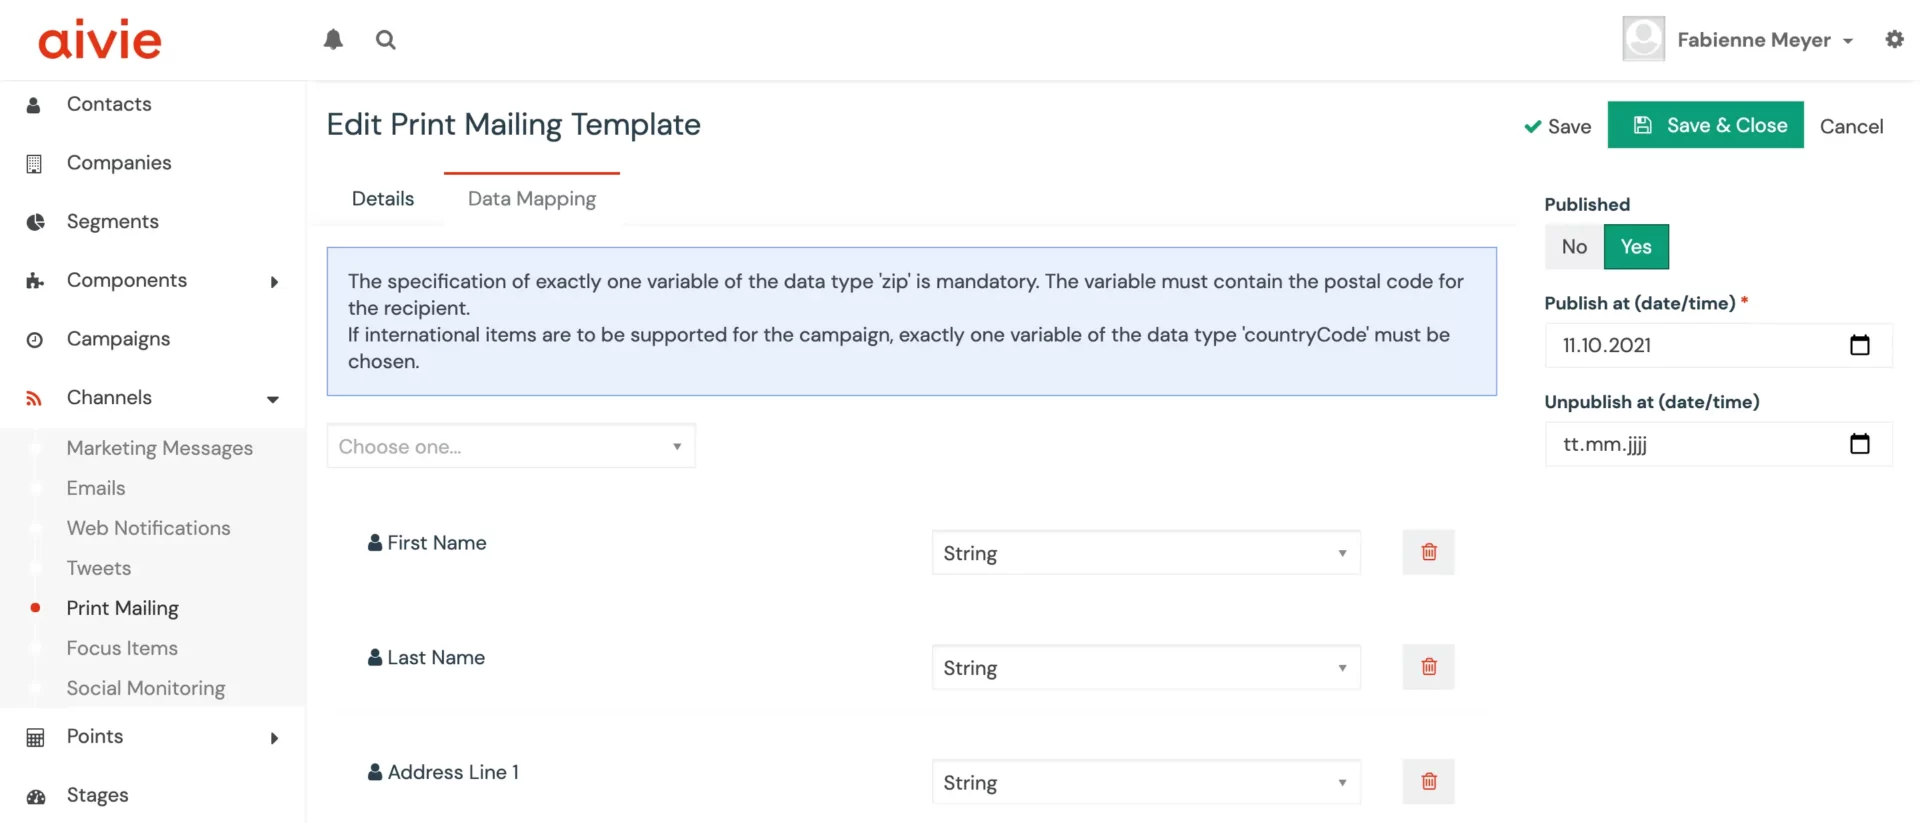Delete the Last Name mapping row
This screenshot has width=1920, height=823.
tap(1428, 667)
